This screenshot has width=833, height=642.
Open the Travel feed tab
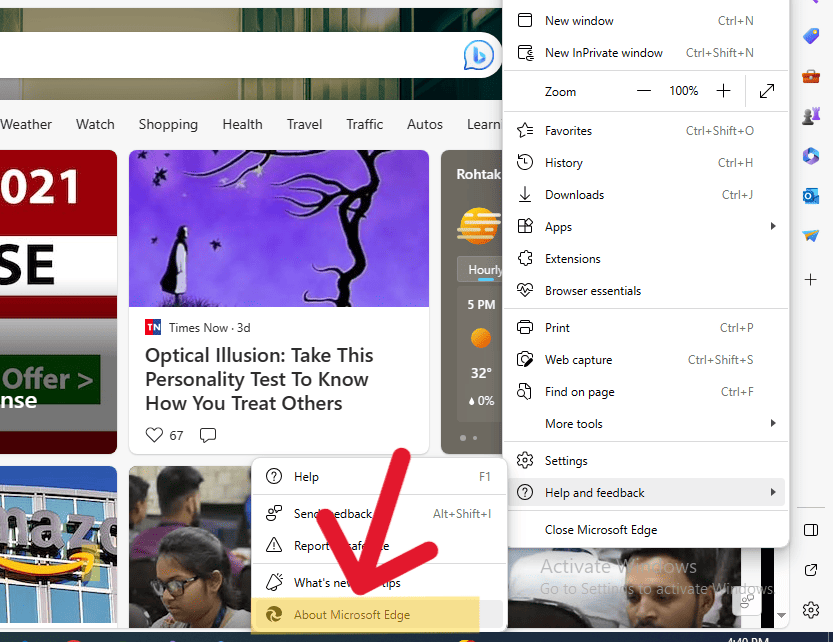point(304,124)
